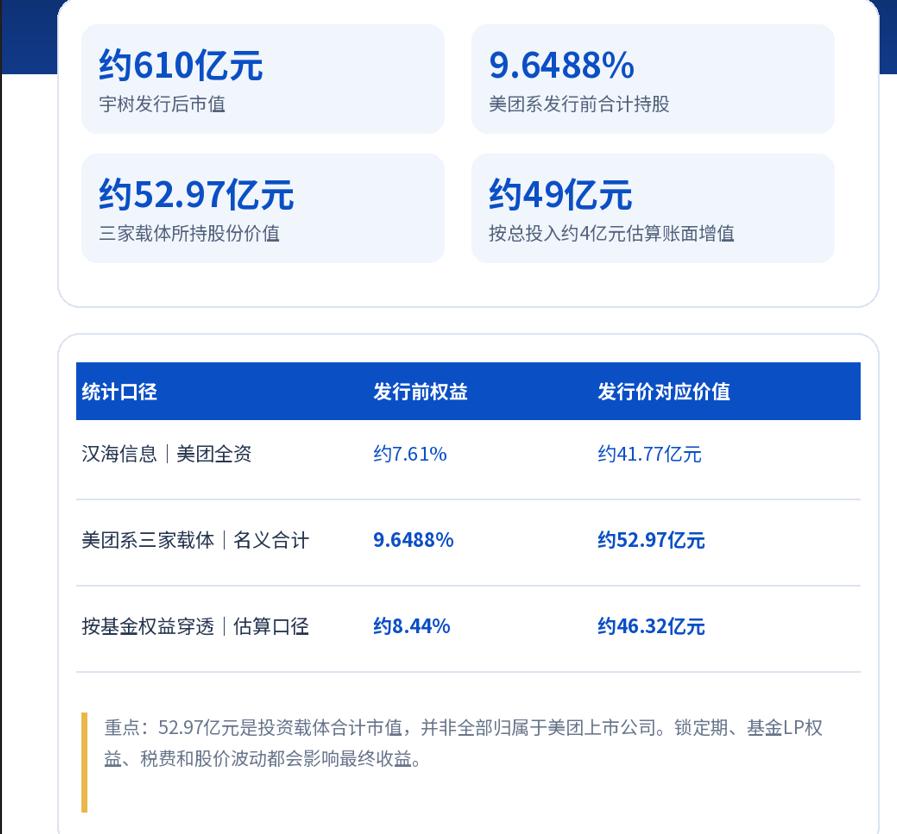Click the large 约52.97亿元 card figure
897x834 pixels.
(196, 194)
